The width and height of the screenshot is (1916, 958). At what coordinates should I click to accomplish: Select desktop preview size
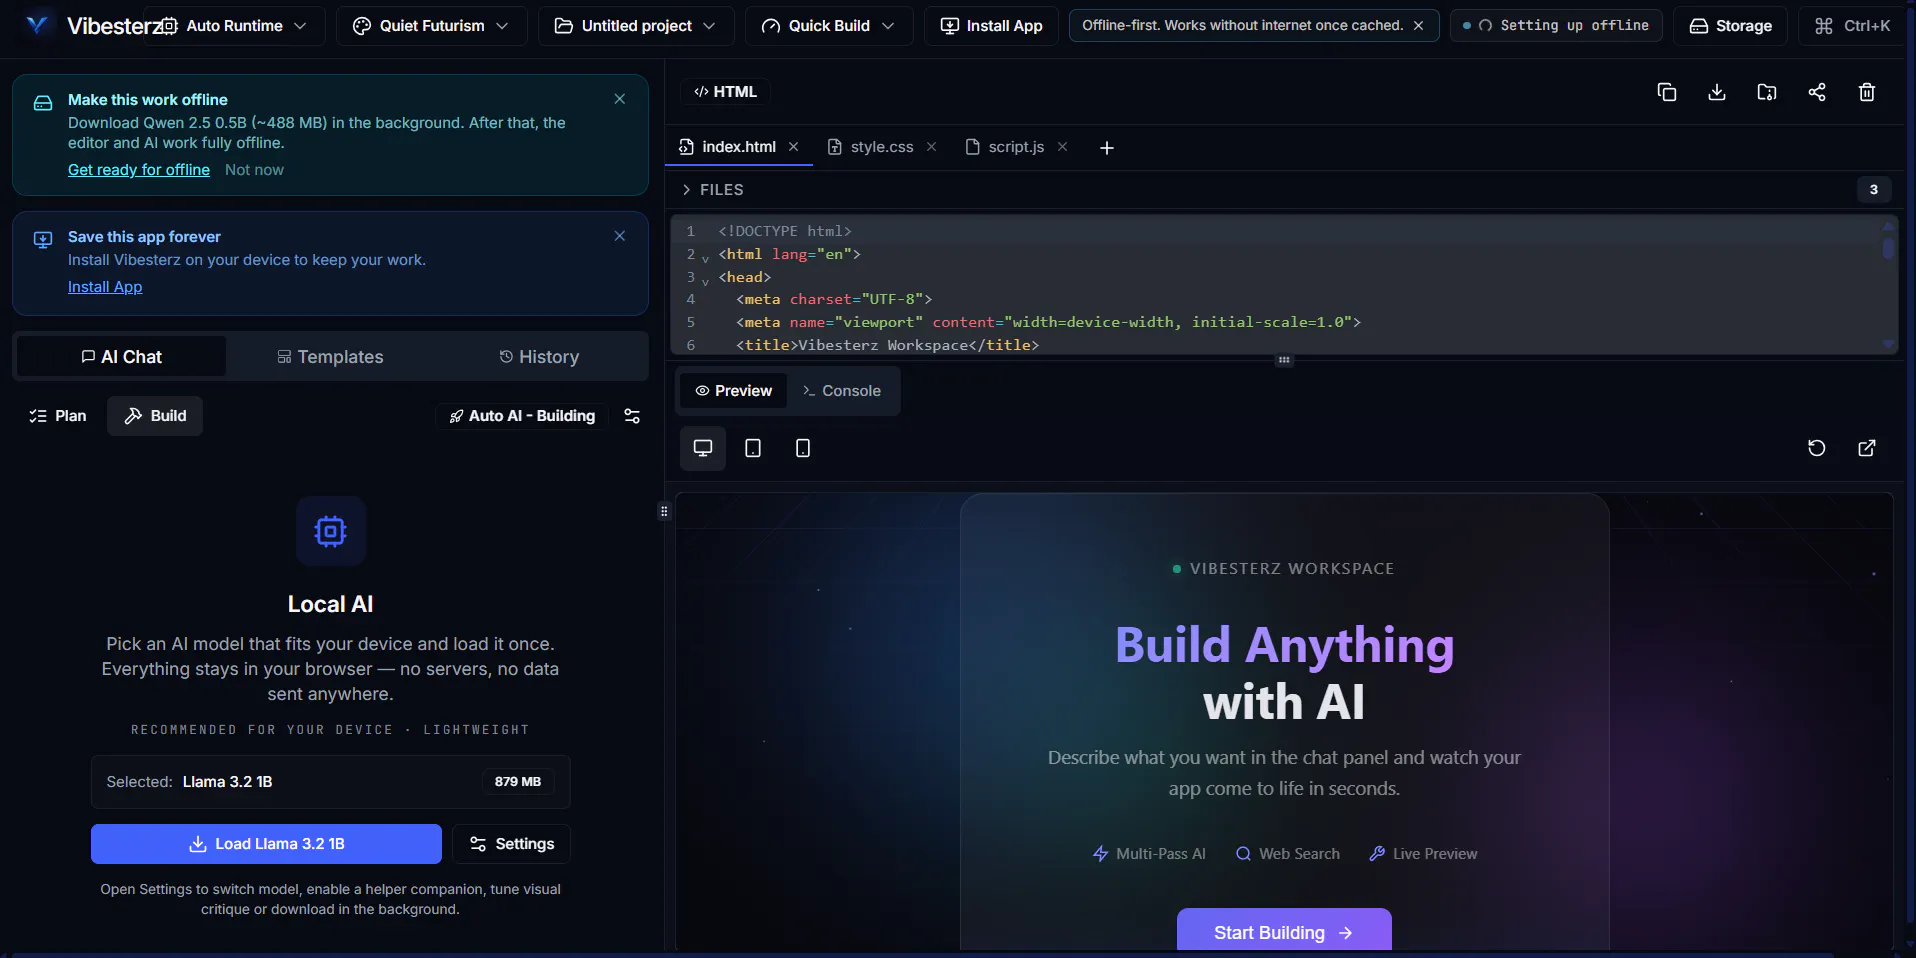click(703, 448)
